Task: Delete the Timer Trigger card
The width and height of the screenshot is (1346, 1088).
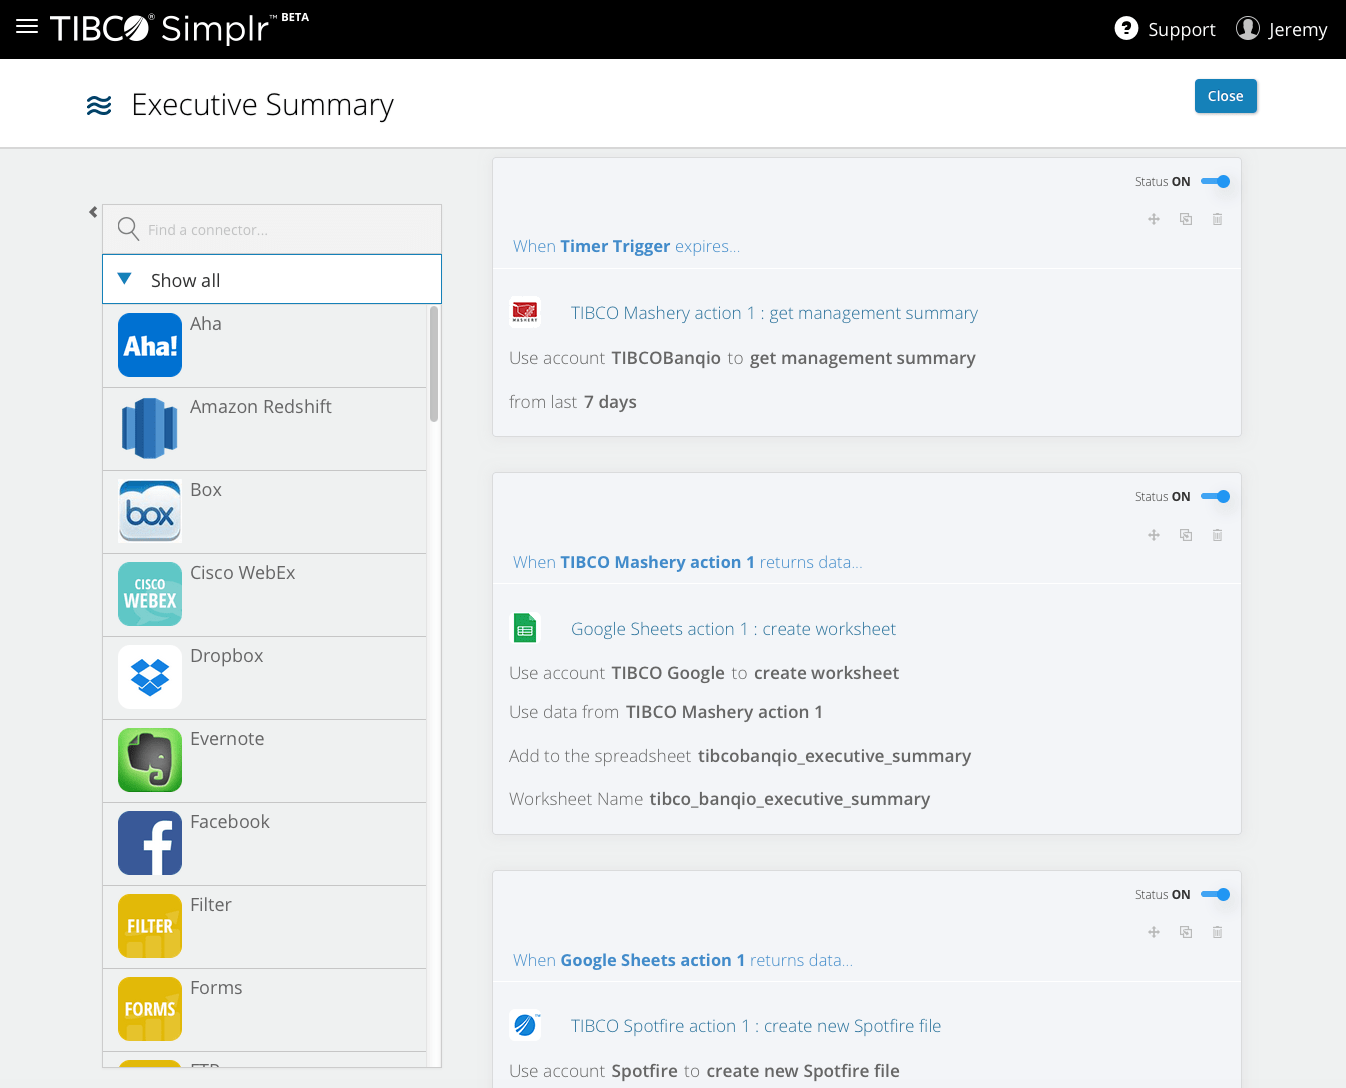Action: (1217, 219)
